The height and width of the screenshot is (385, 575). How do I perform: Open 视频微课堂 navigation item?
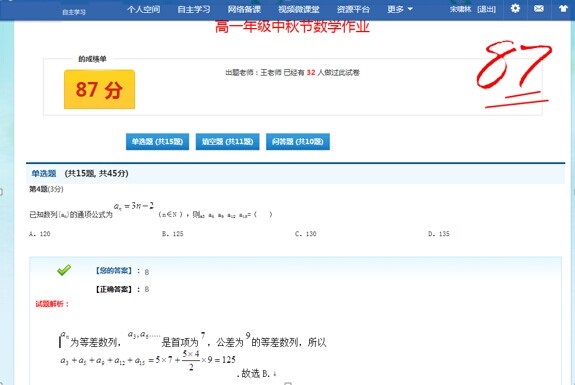(x=299, y=9)
